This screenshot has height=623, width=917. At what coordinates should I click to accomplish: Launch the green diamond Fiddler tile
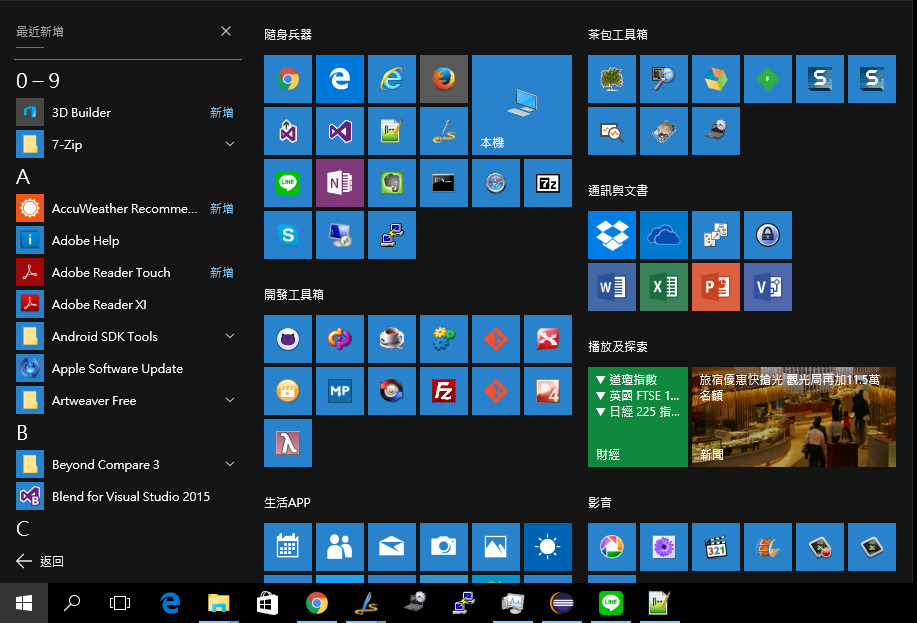(768, 79)
